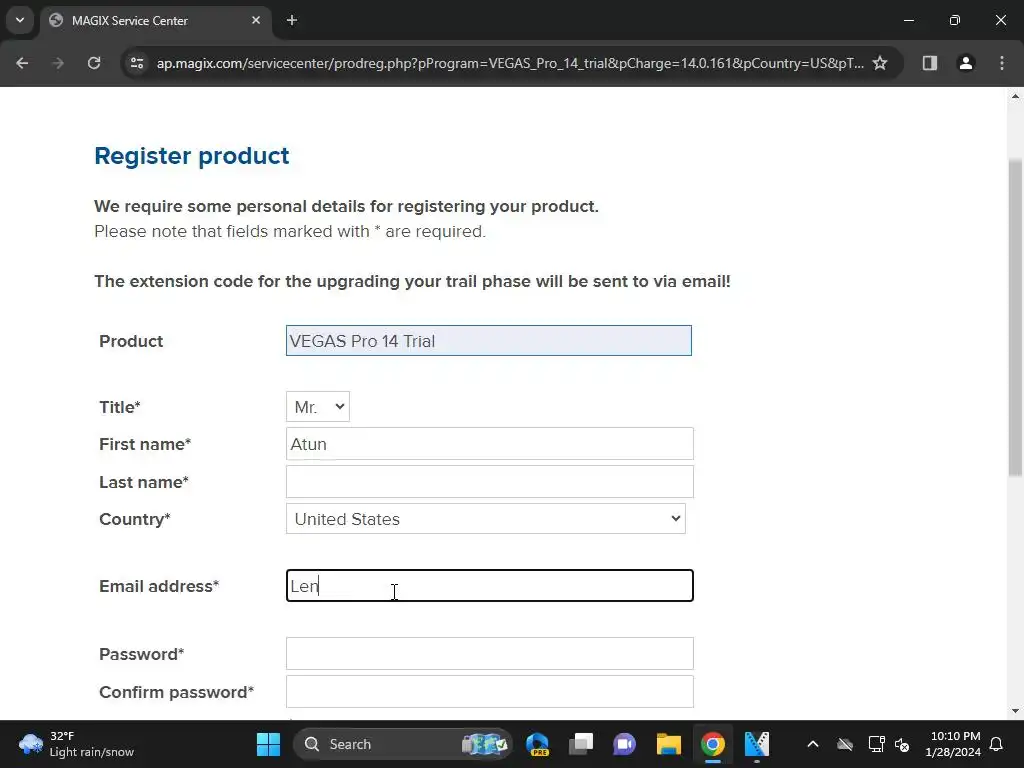Launch Microsoft Edge Preview from taskbar
The image size is (1024, 768).
coord(538,744)
